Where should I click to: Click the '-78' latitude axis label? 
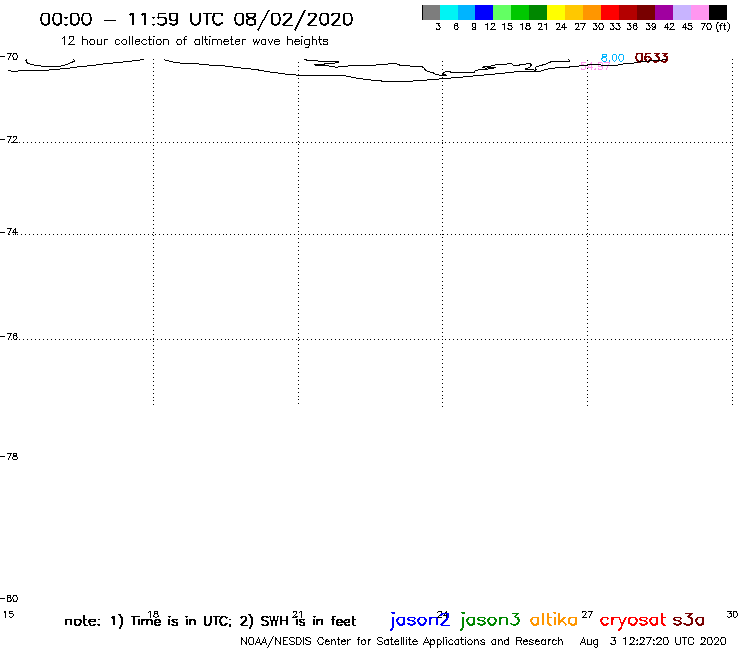point(9,456)
